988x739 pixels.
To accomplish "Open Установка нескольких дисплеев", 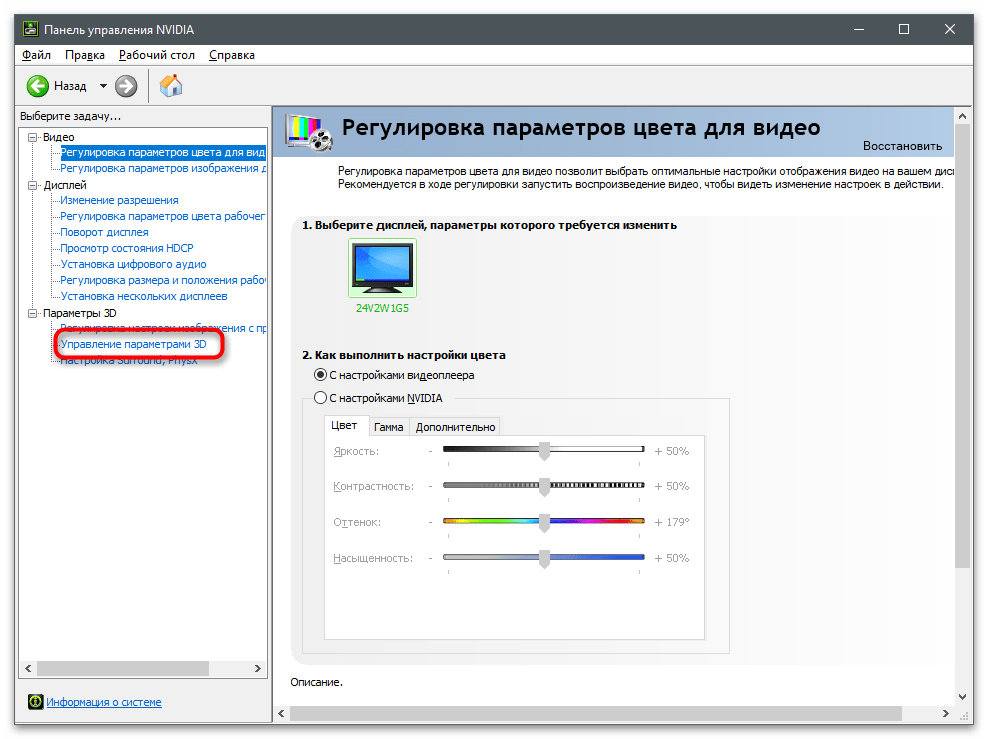I will (x=144, y=296).
